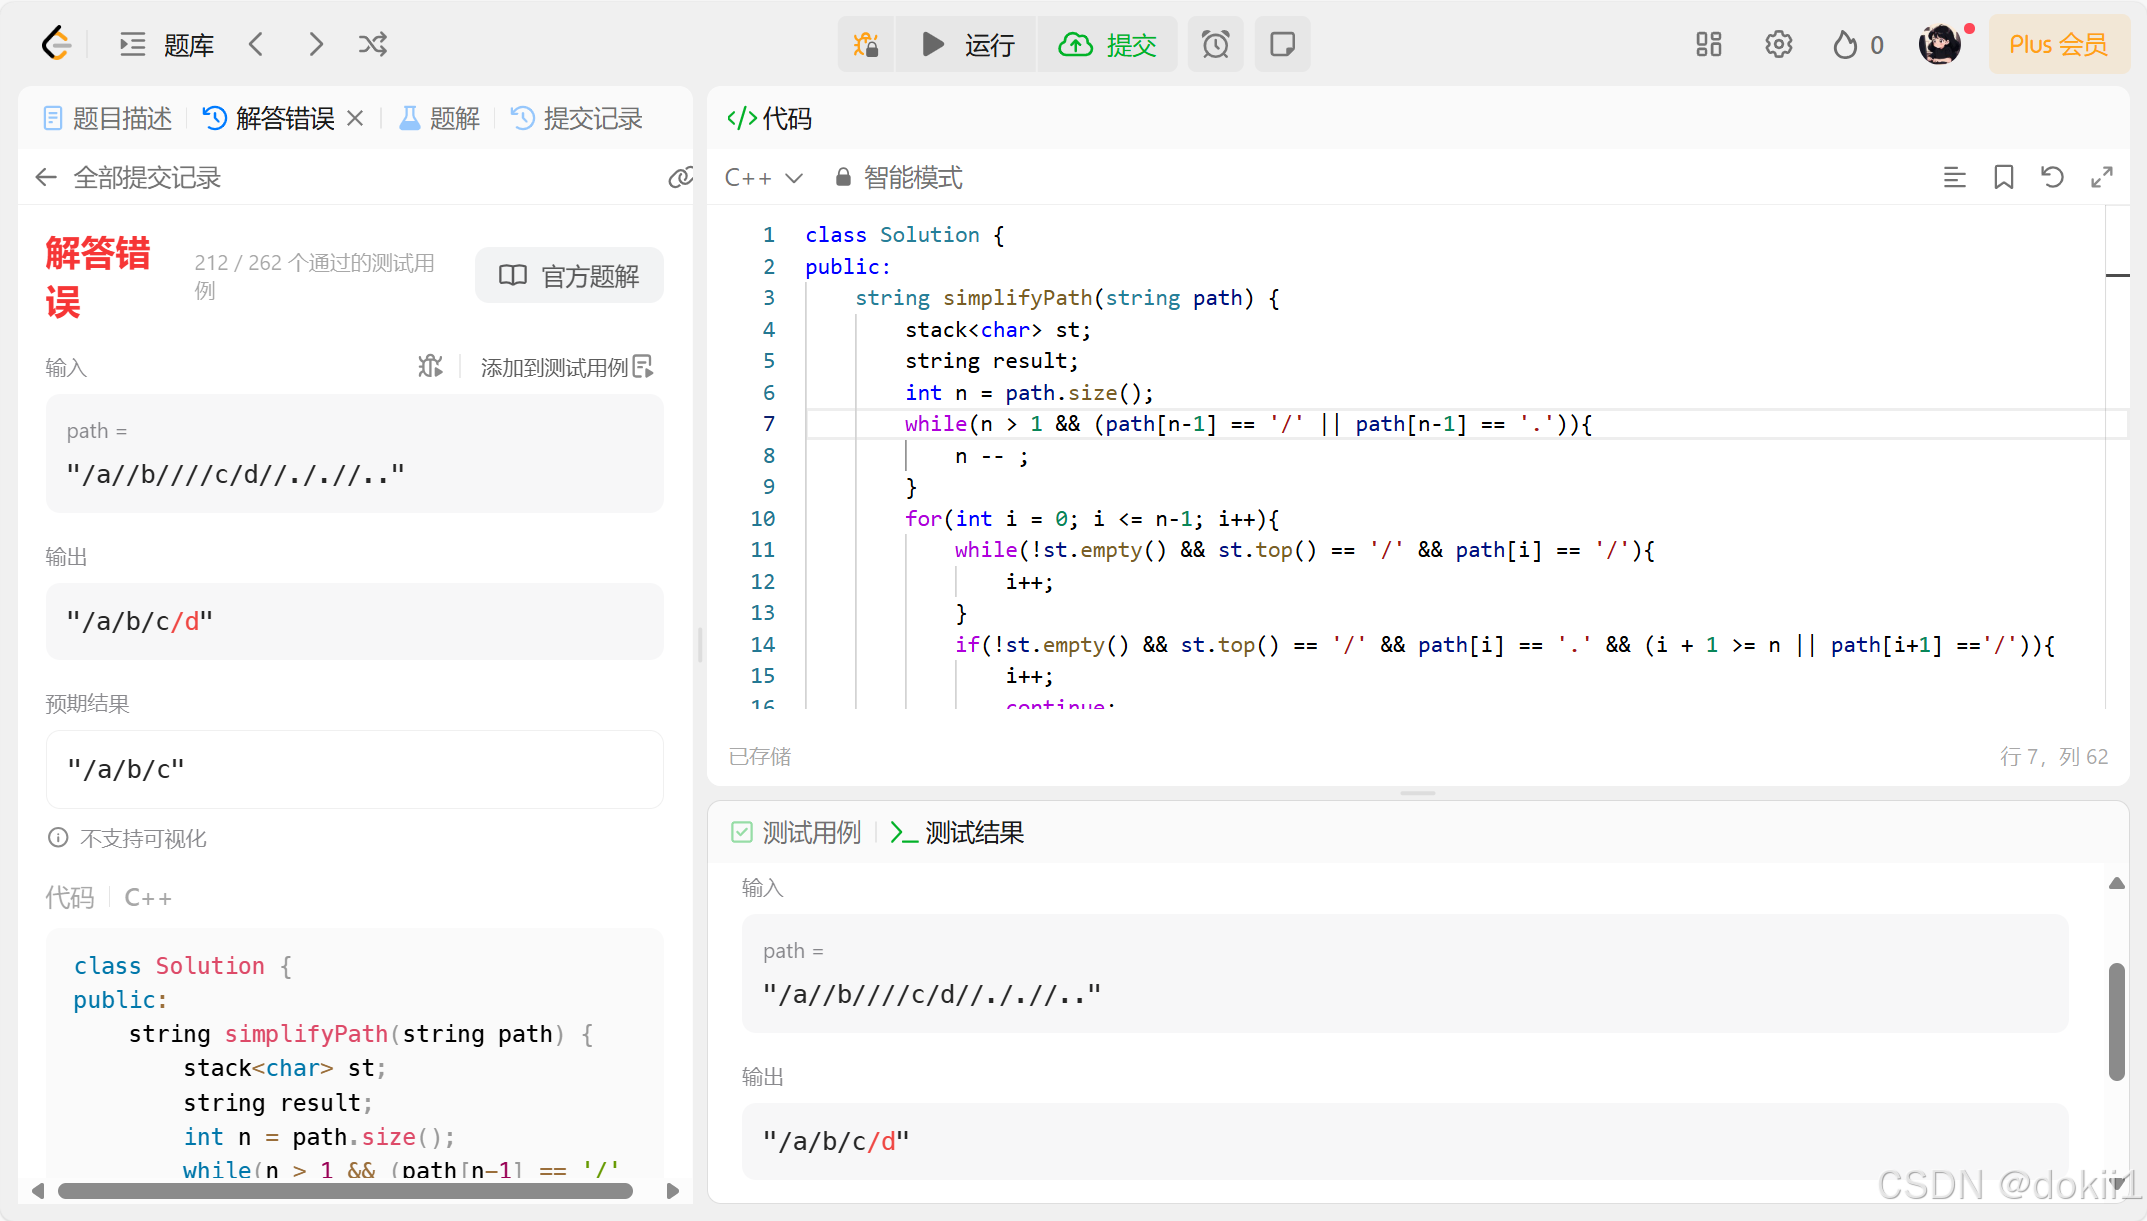This screenshot has width=2147, height=1221.
Task: Toggle the 智能模式 lock mode
Action: (898, 178)
